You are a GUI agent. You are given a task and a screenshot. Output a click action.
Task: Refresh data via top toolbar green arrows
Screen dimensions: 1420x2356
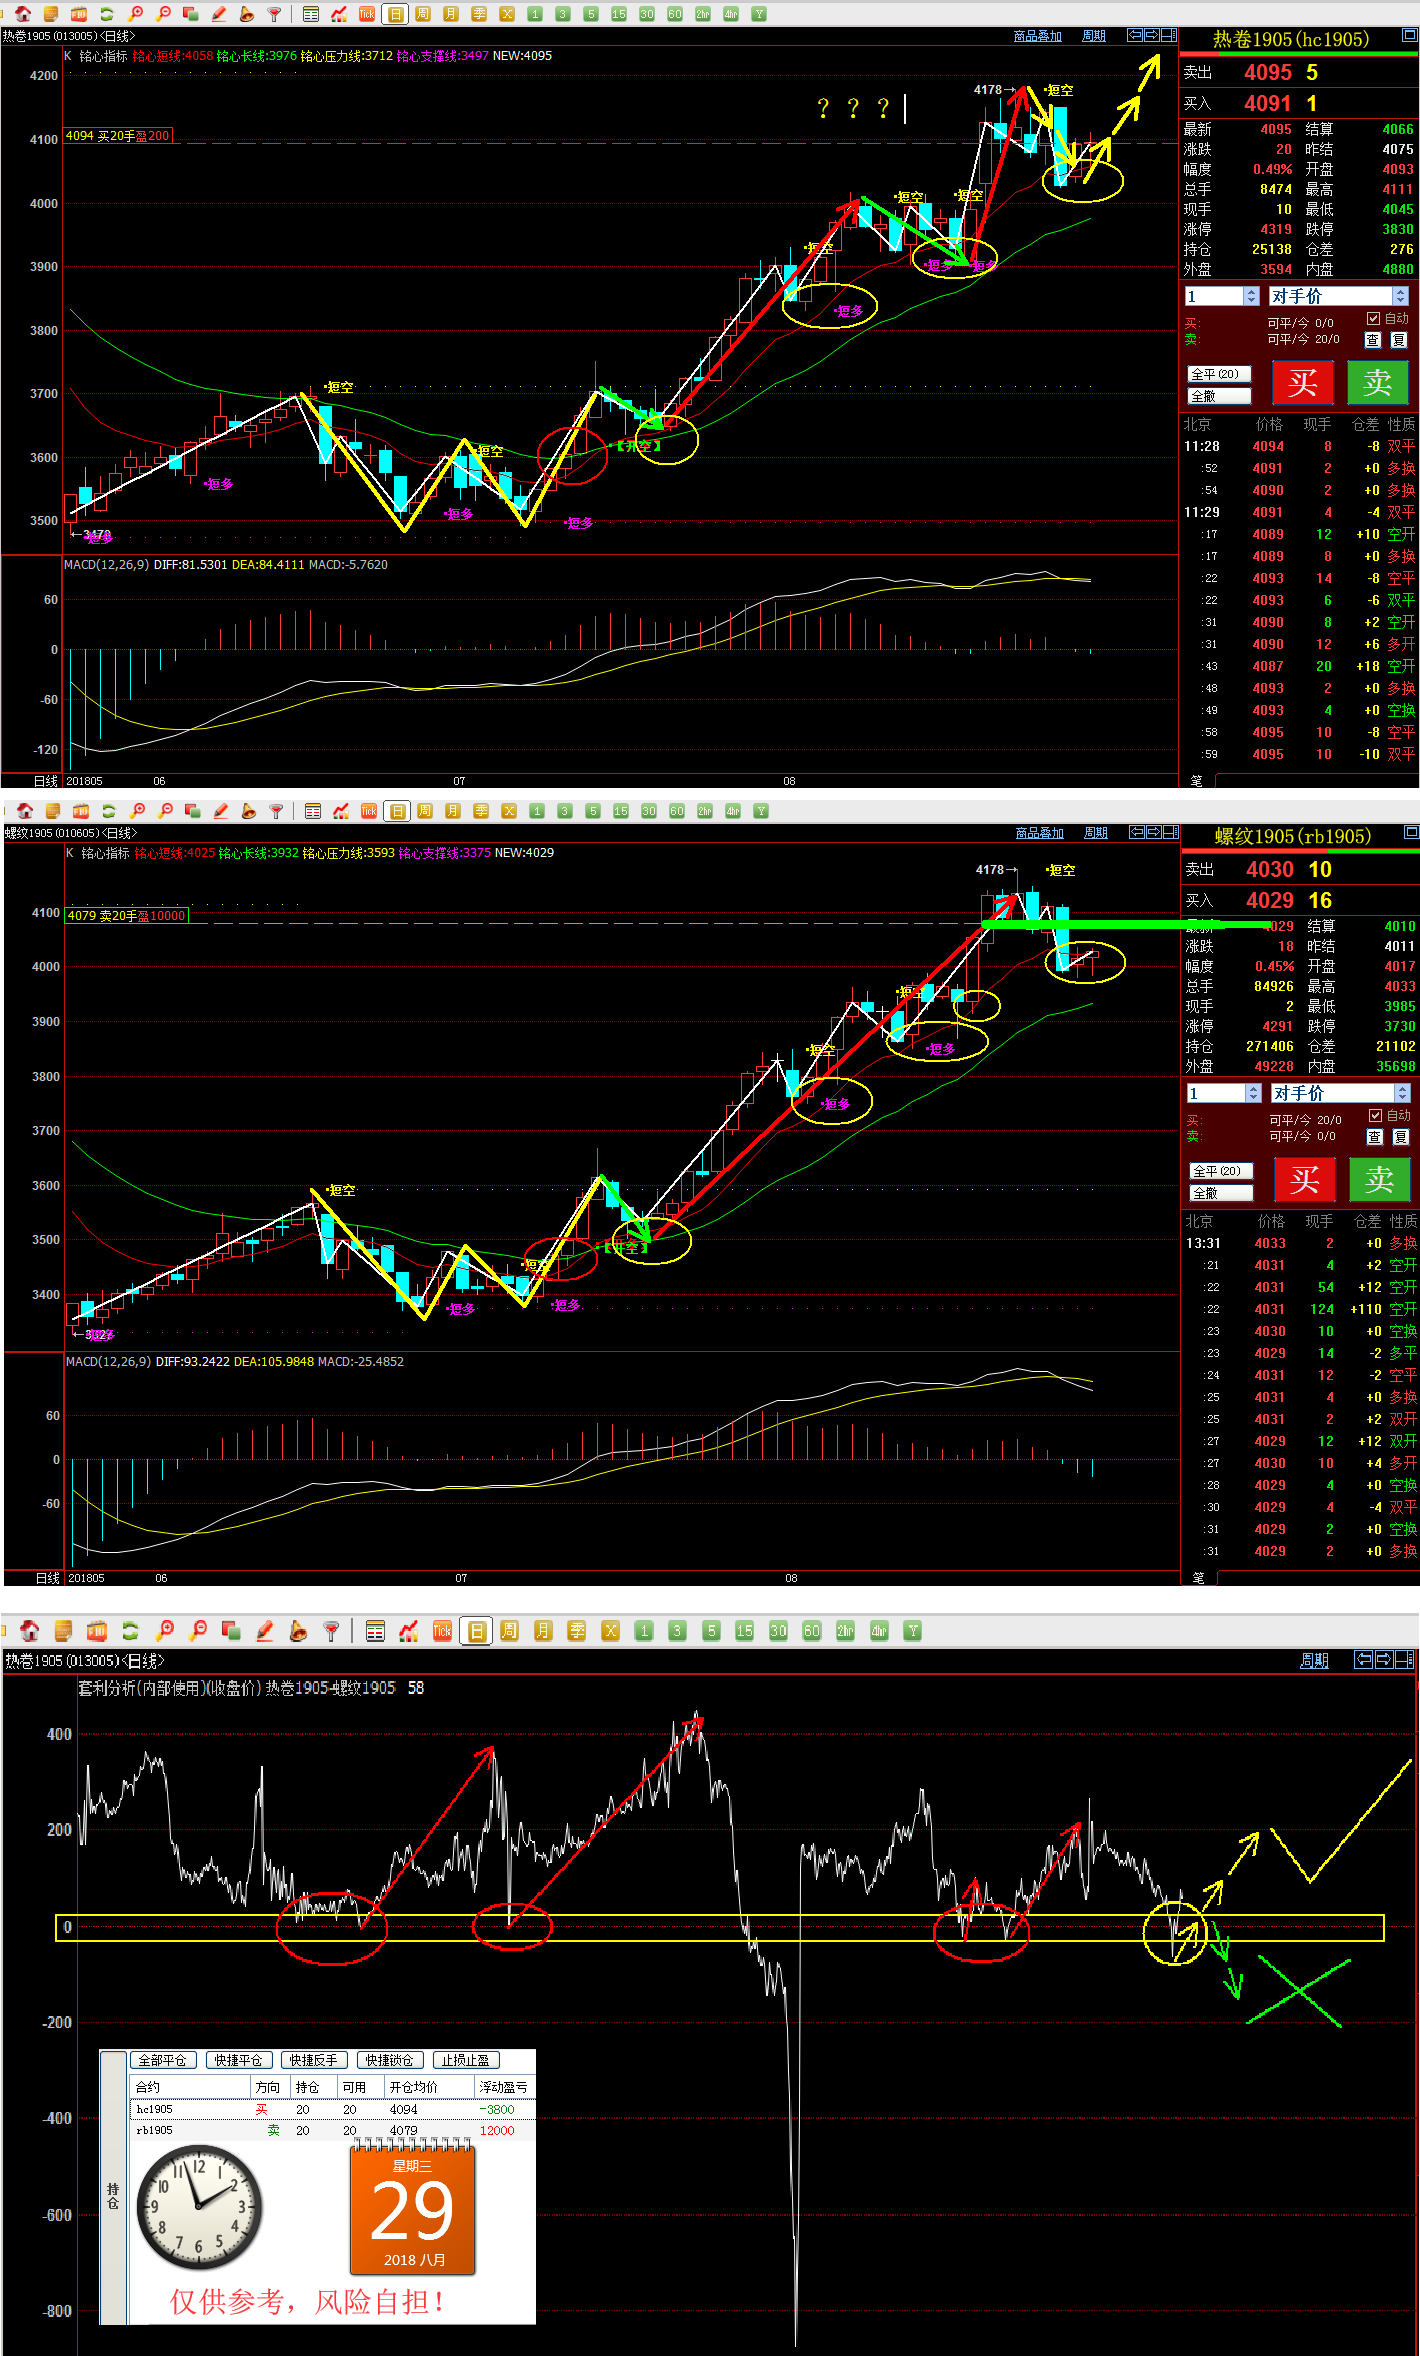pos(107,14)
